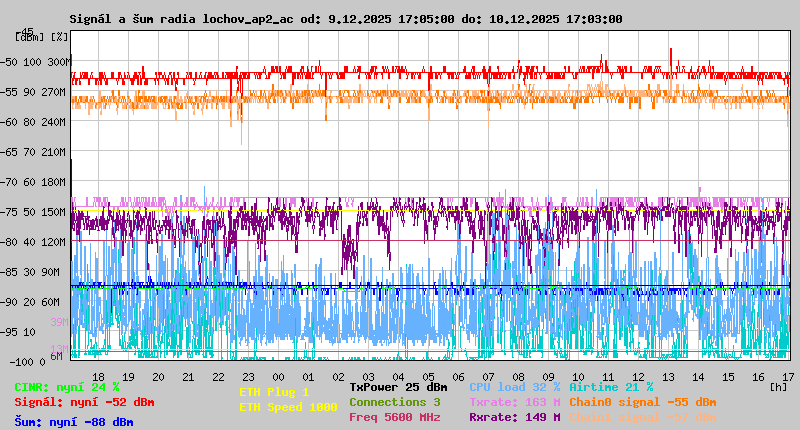The height and width of the screenshot is (430, 800).
Task: Click the CPU load 32 % legend label
Action: click(514, 387)
